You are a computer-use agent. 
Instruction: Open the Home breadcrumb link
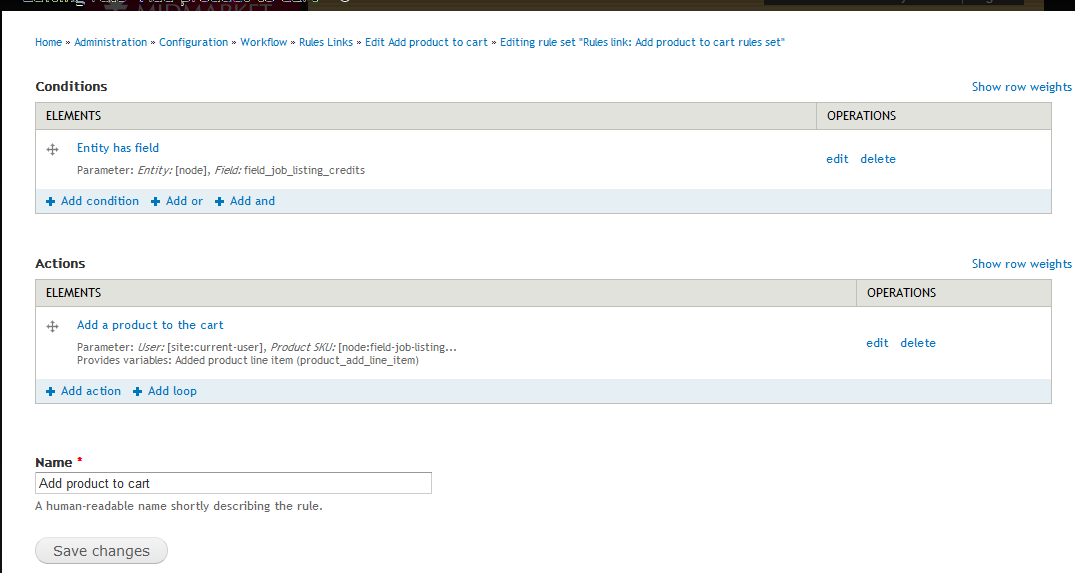click(x=48, y=42)
